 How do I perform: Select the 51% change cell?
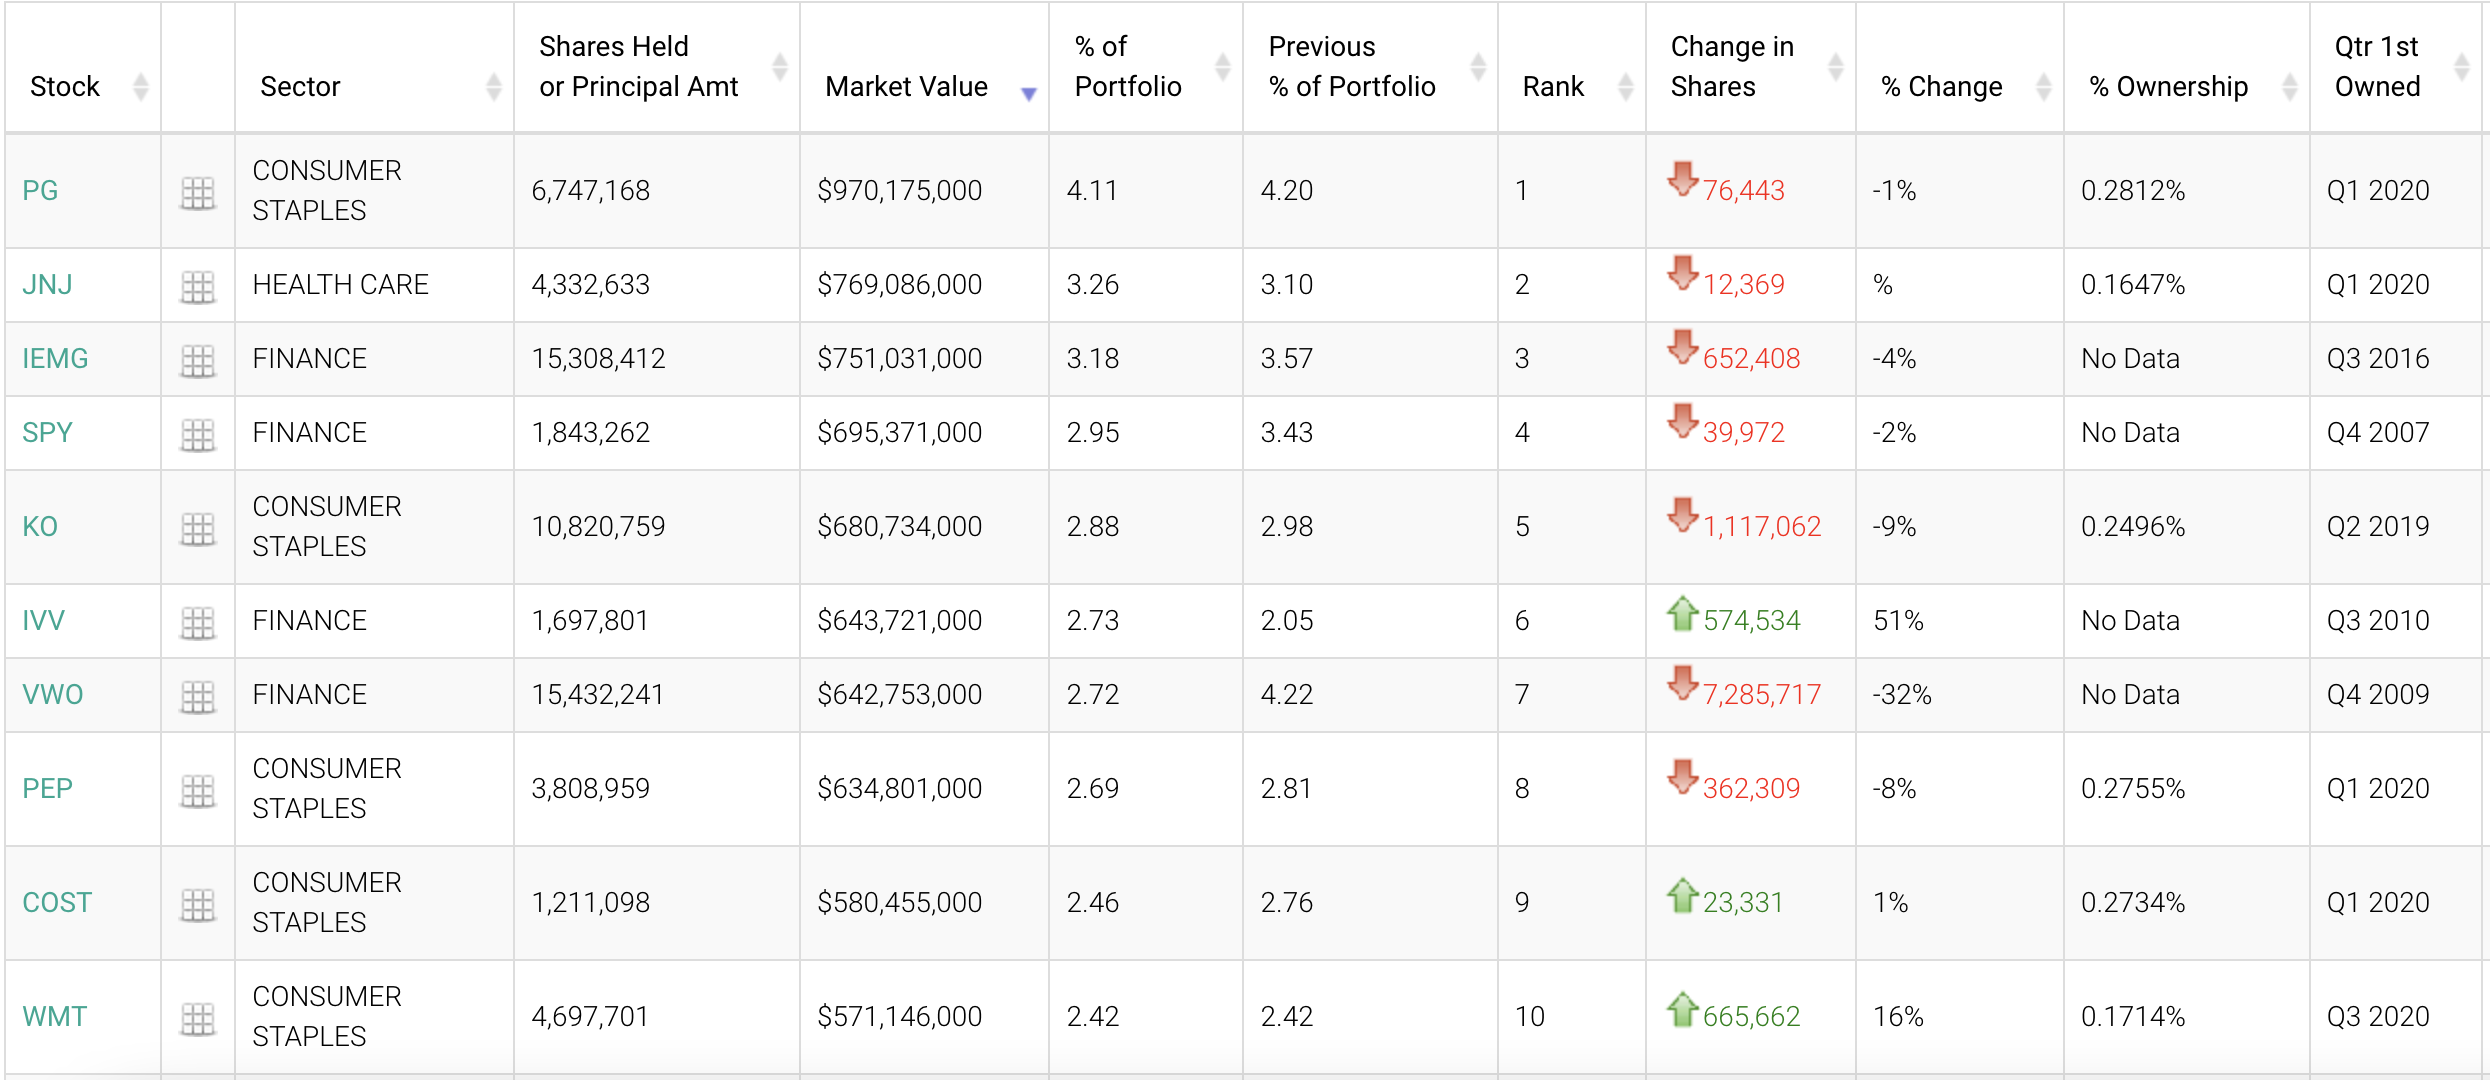pos(1960,620)
